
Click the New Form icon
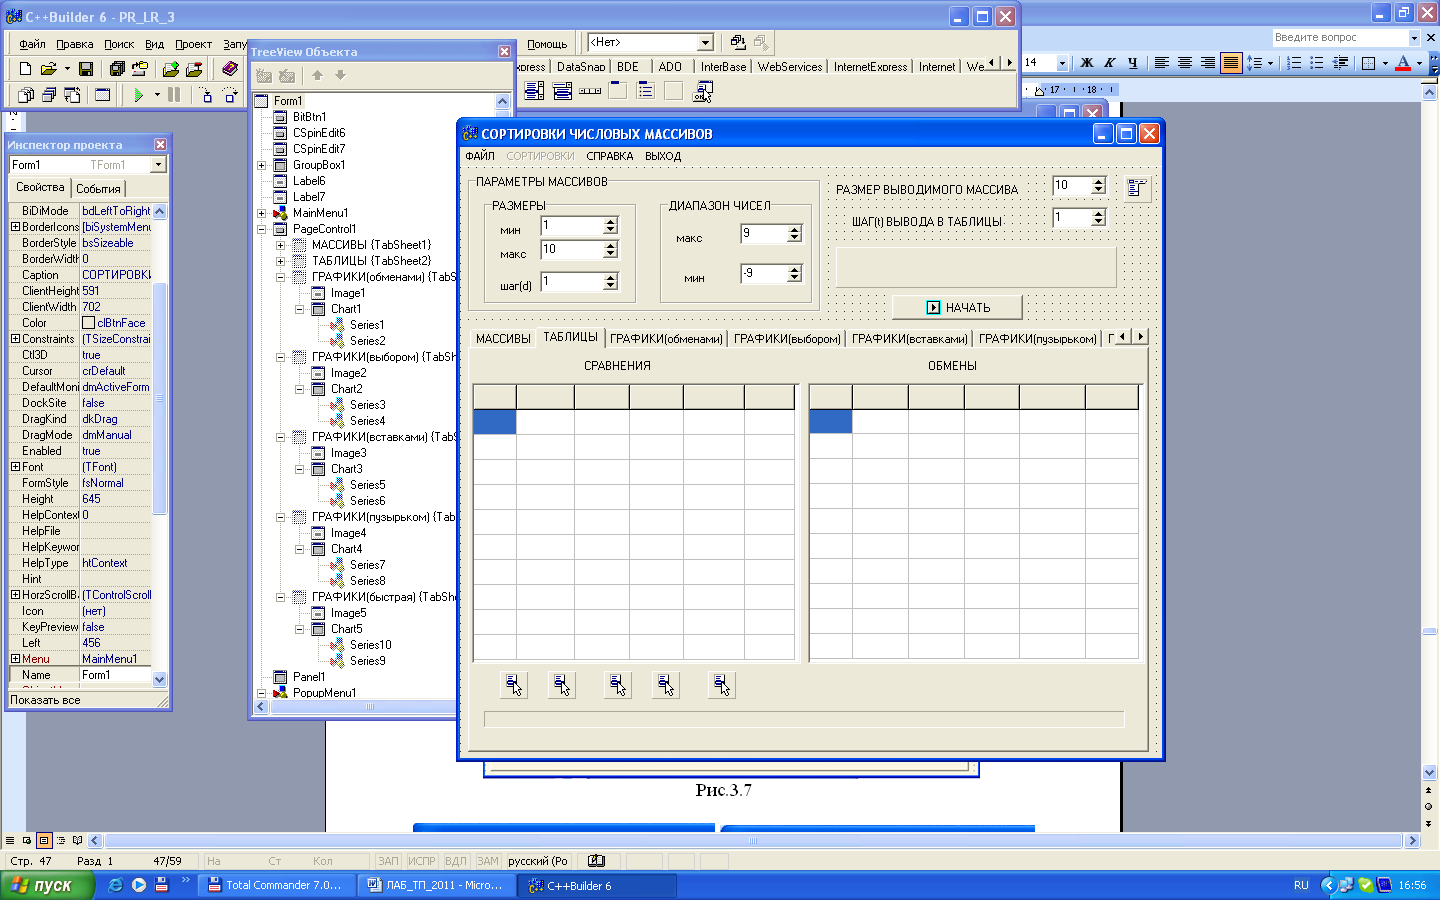102,95
